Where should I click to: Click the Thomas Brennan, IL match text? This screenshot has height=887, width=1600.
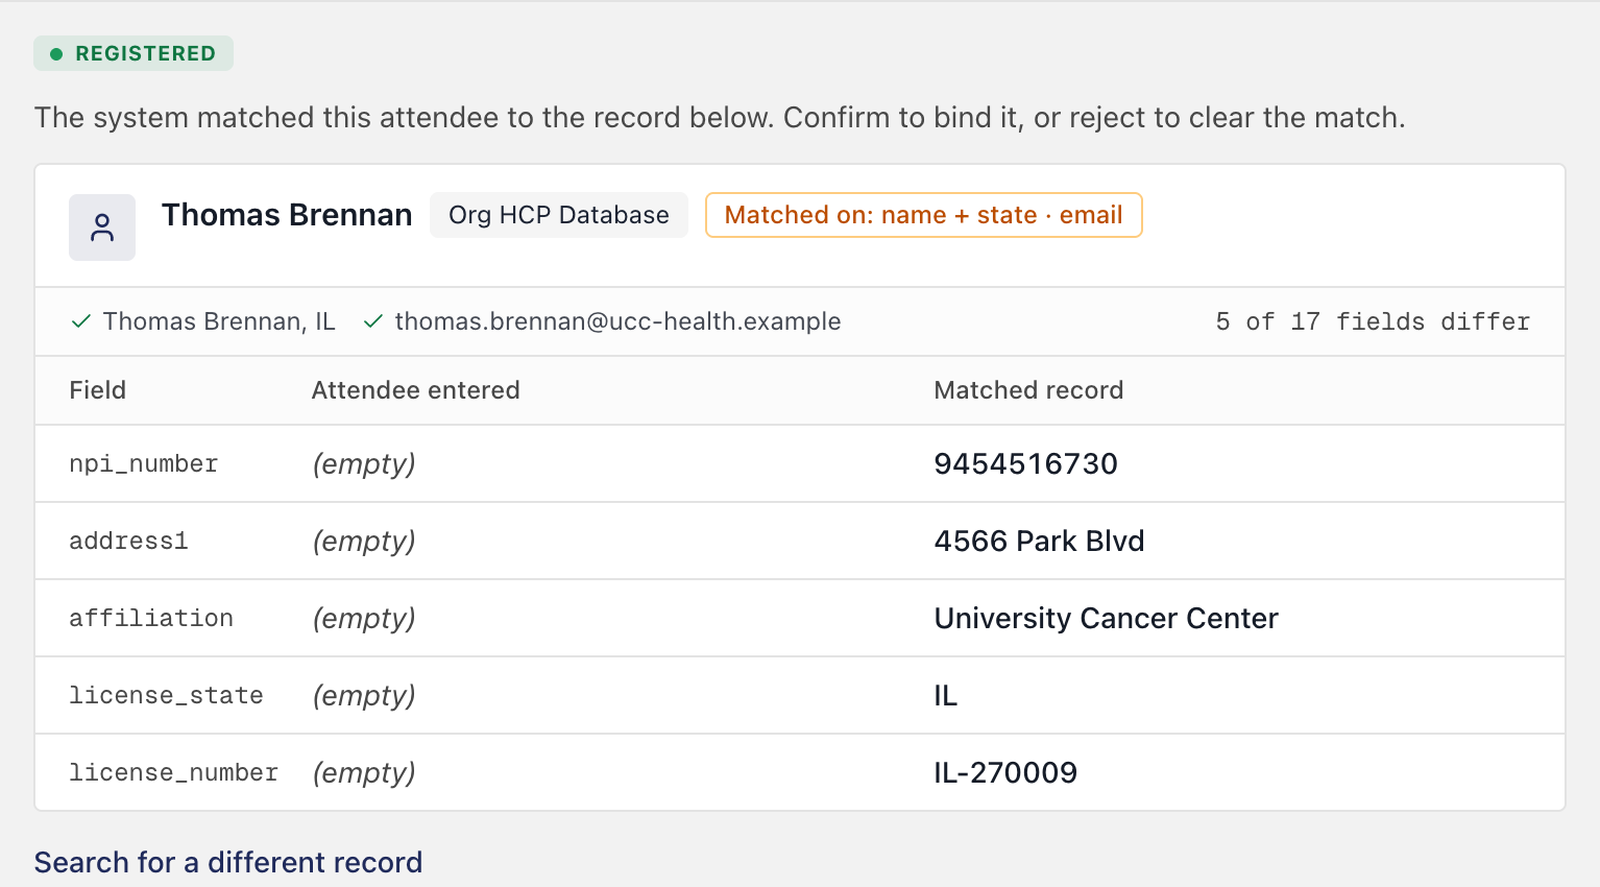[x=219, y=321]
